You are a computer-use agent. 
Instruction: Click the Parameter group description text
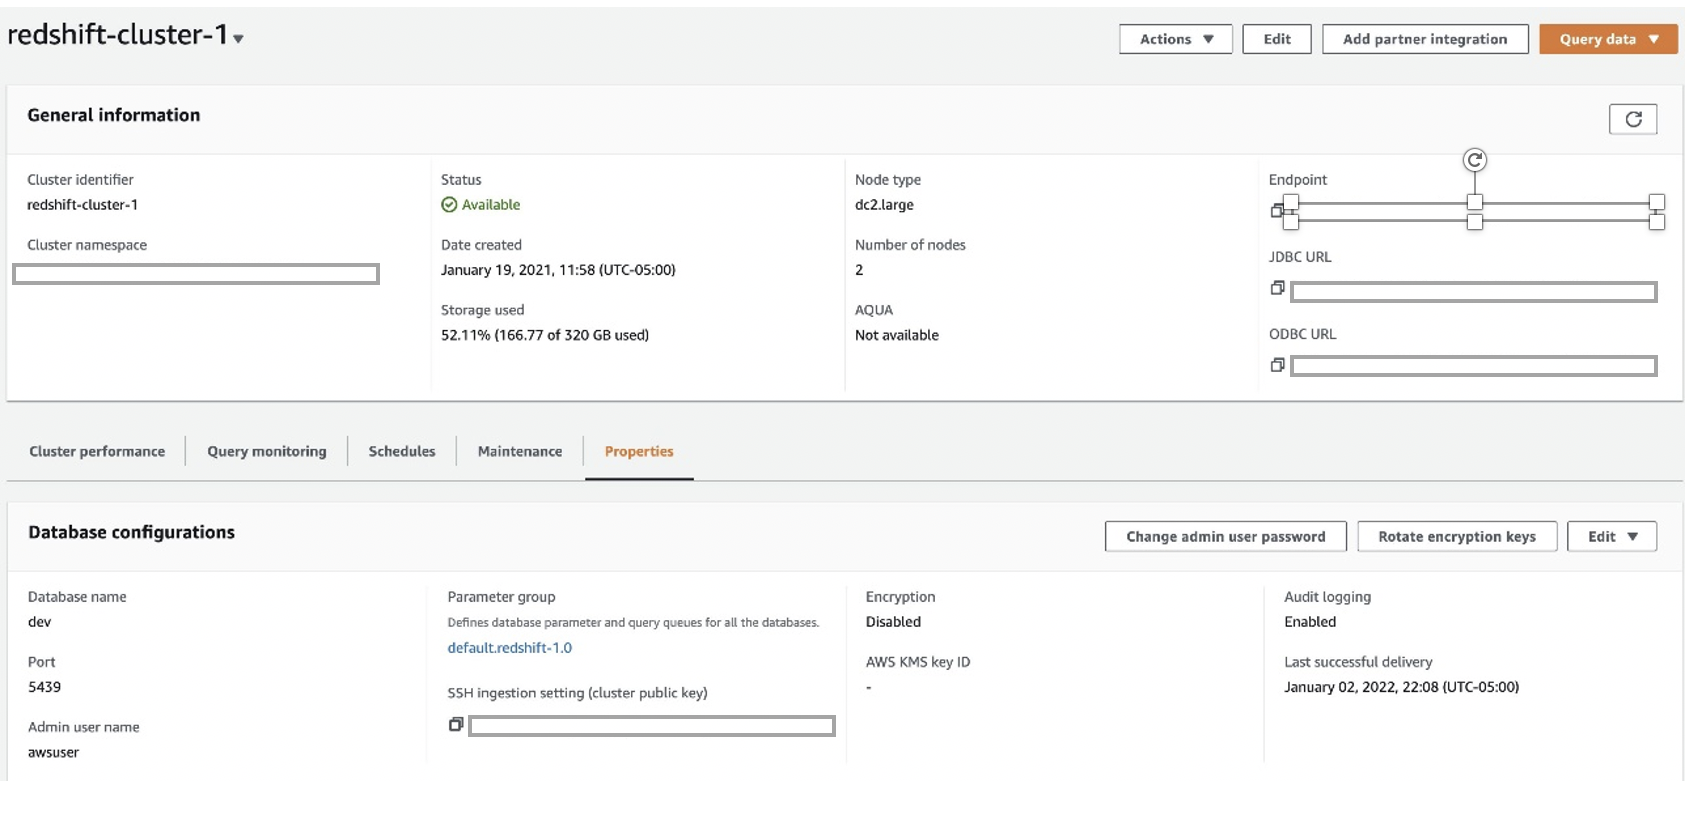pyautogui.click(x=633, y=622)
